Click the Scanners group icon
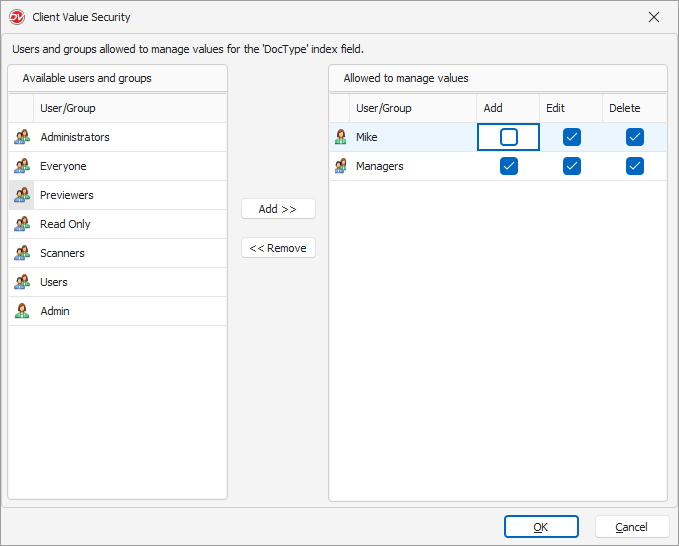 click(x=22, y=253)
